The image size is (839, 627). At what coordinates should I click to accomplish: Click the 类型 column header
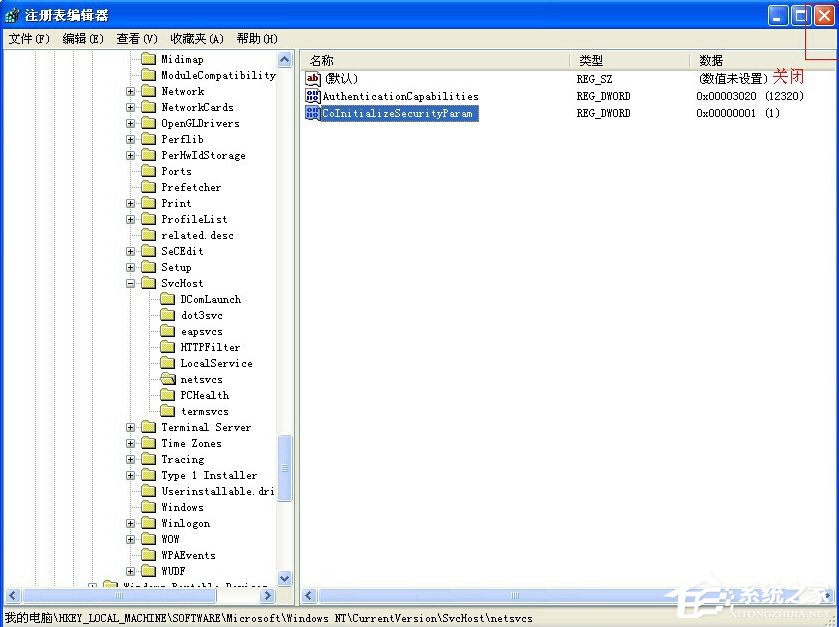(x=598, y=59)
